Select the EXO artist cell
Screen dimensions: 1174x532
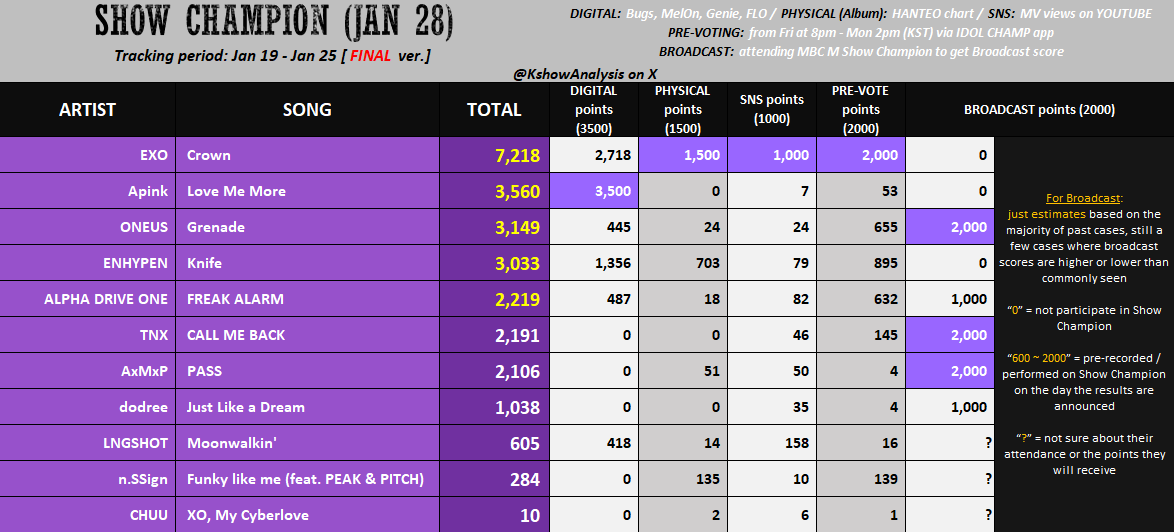tap(88, 155)
